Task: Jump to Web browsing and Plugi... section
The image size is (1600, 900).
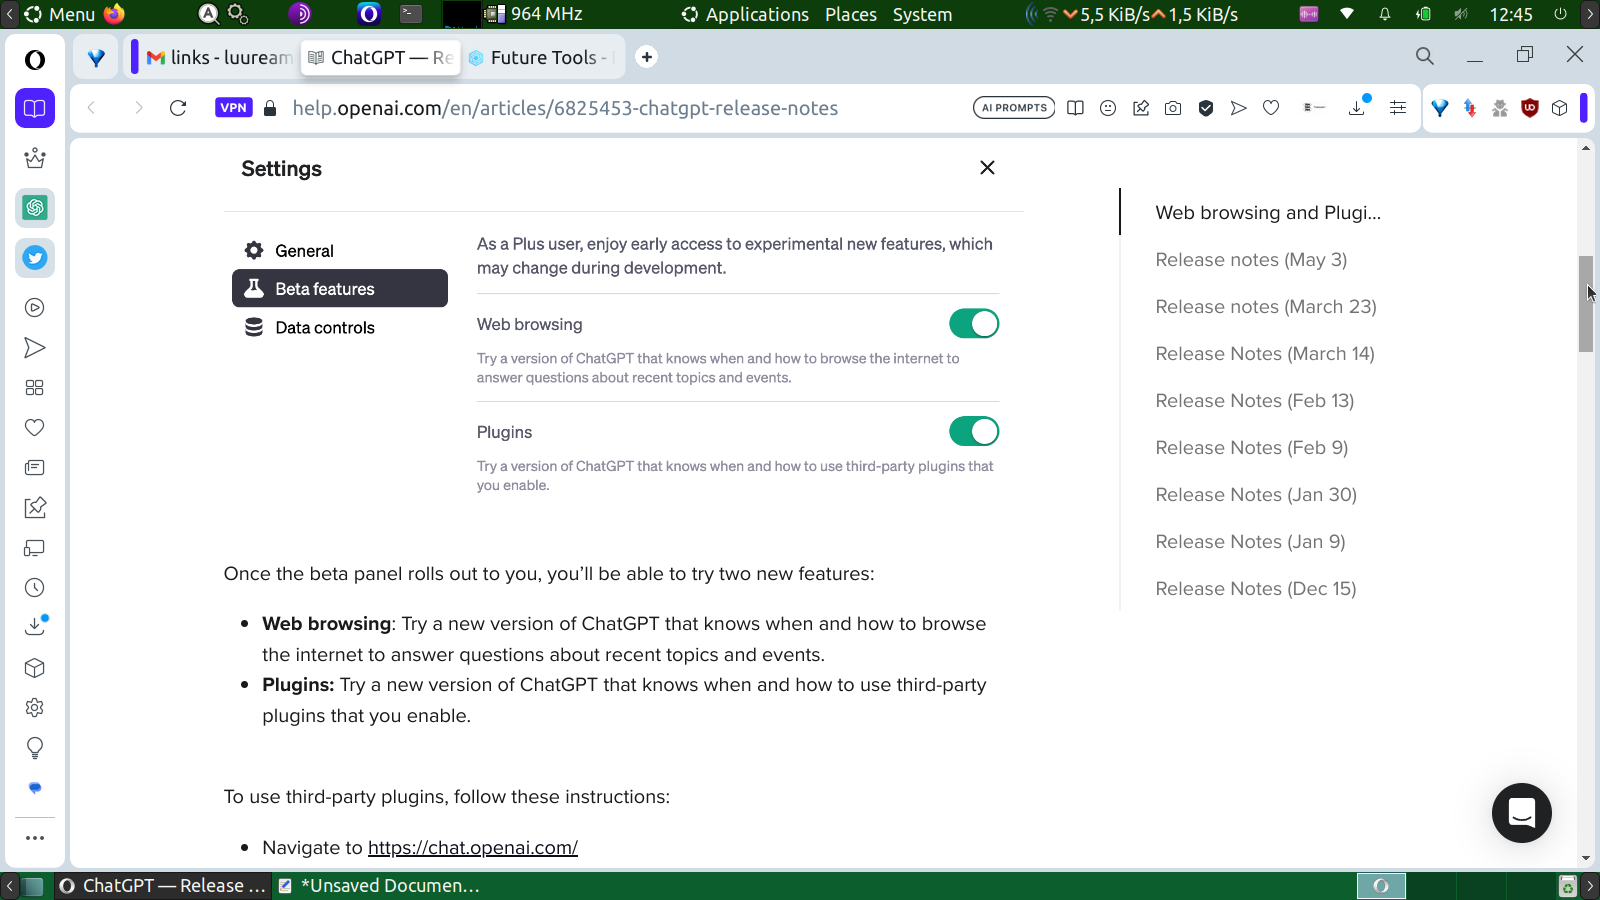Action: 1268,213
